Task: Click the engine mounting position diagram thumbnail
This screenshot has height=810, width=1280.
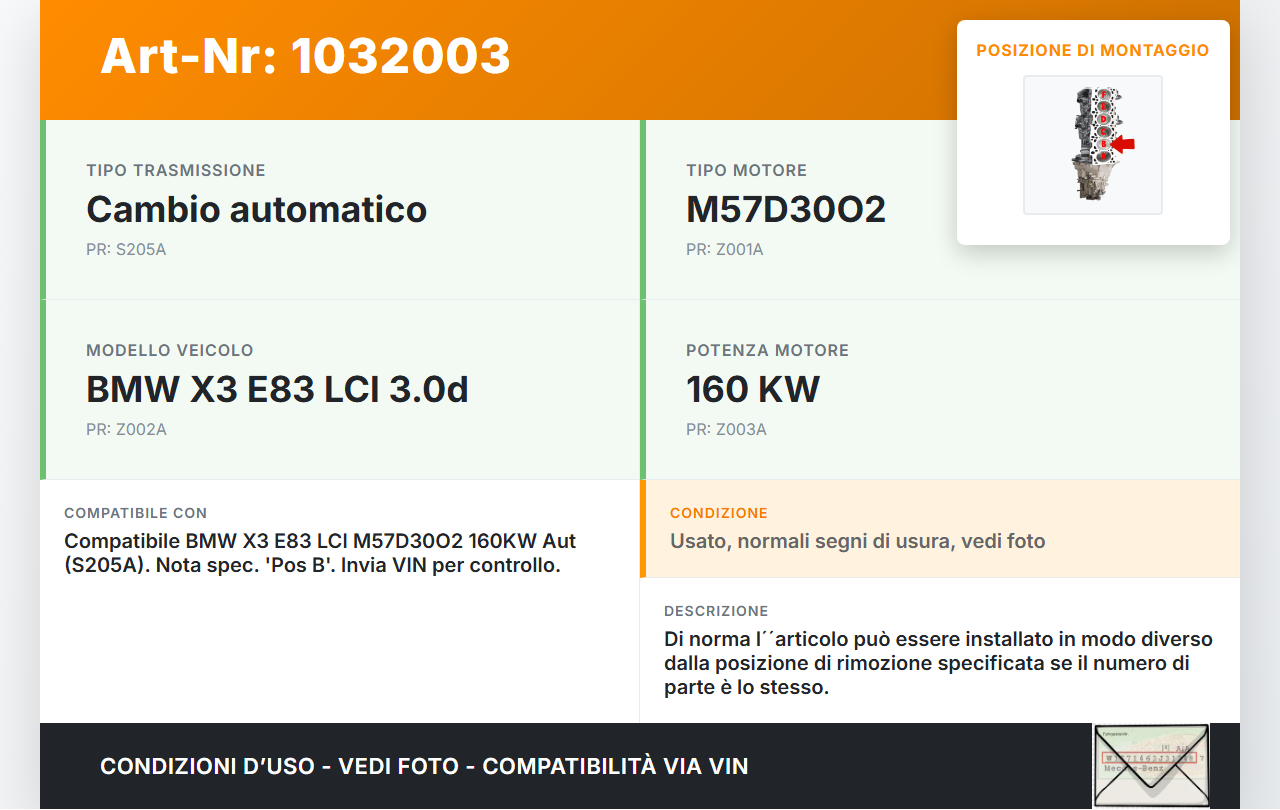Action: (1093, 145)
